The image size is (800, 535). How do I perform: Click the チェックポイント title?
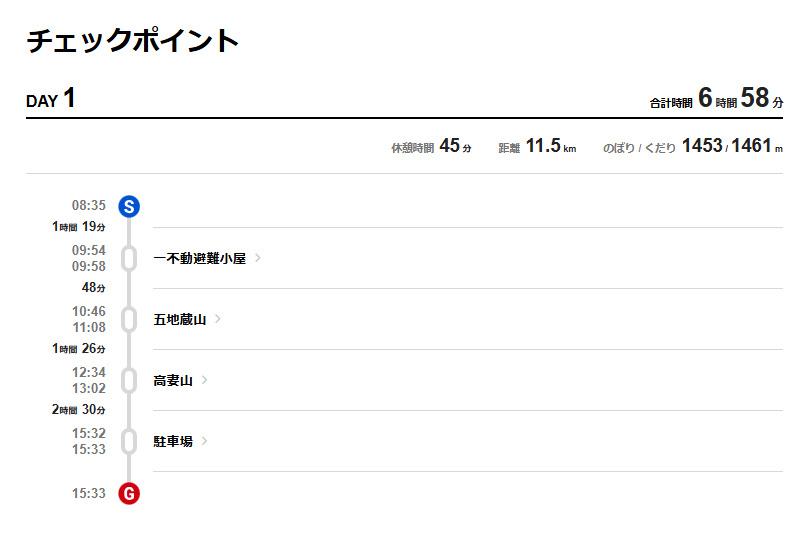(132, 41)
